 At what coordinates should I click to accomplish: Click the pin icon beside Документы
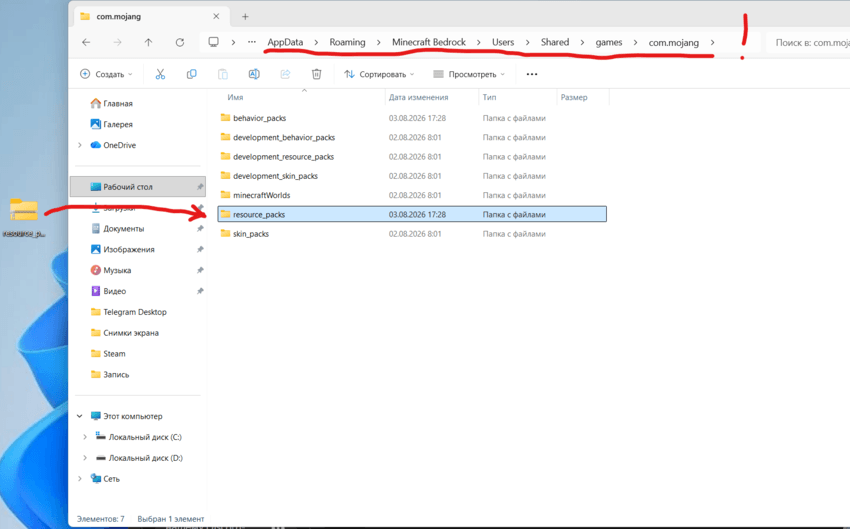(x=200, y=229)
